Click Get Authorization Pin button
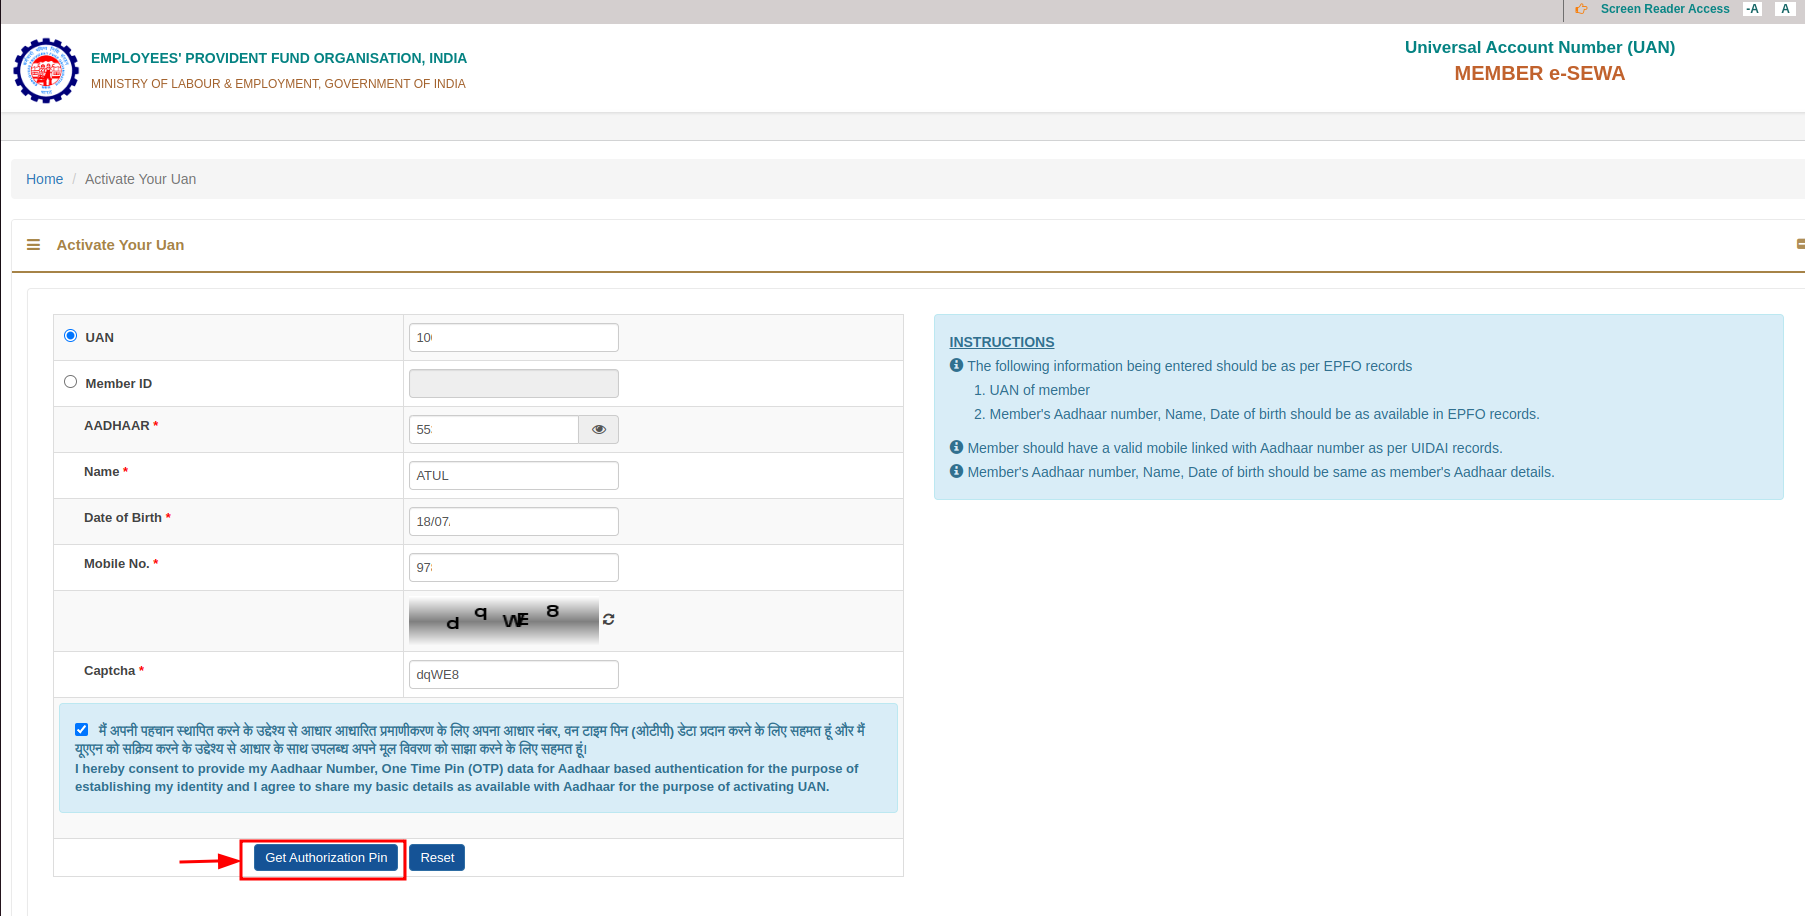Viewport: 1805px width, 916px height. pyautogui.click(x=326, y=858)
